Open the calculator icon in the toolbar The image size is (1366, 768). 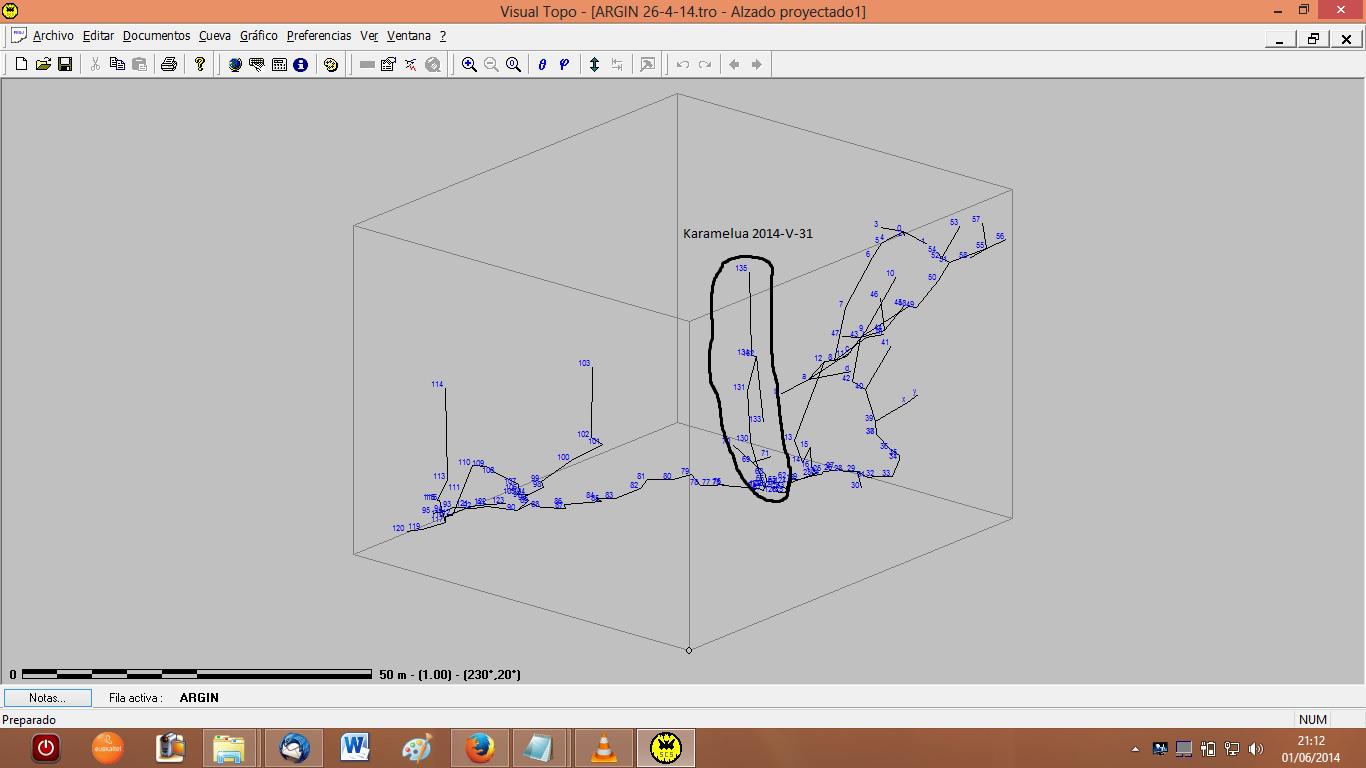279,64
